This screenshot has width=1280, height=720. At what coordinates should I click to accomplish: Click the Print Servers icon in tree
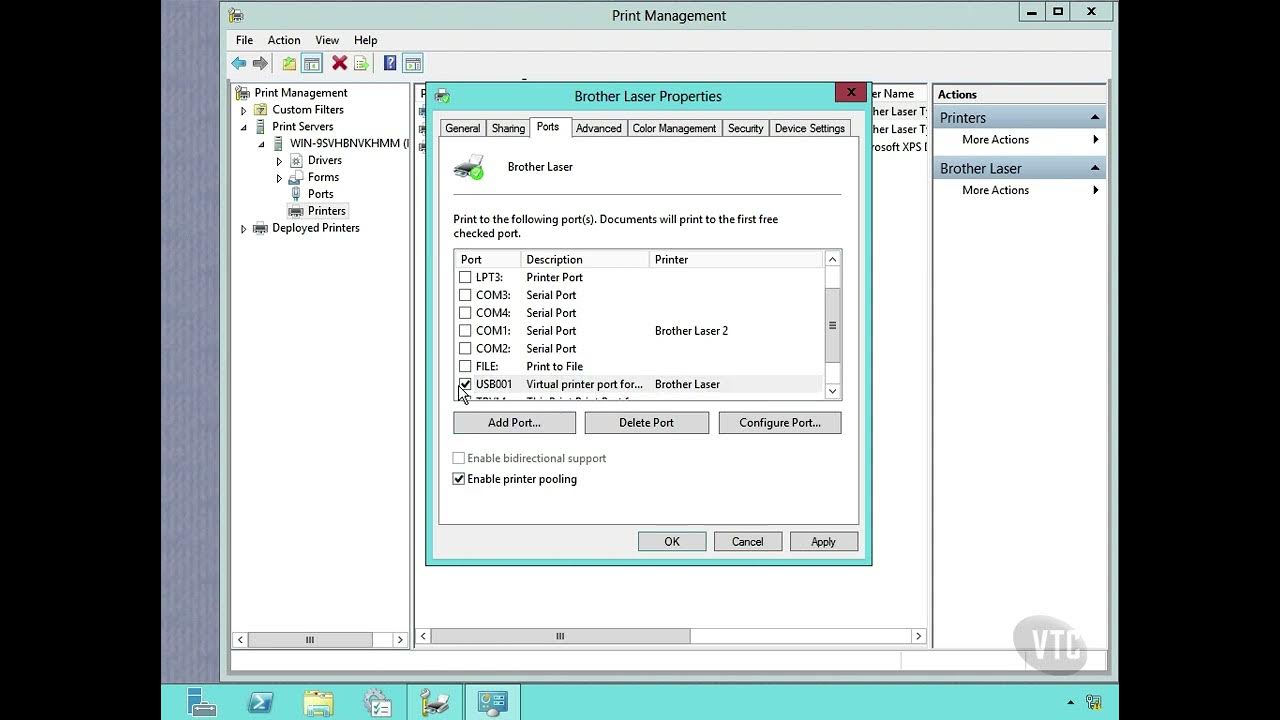(x=261, y=127)
